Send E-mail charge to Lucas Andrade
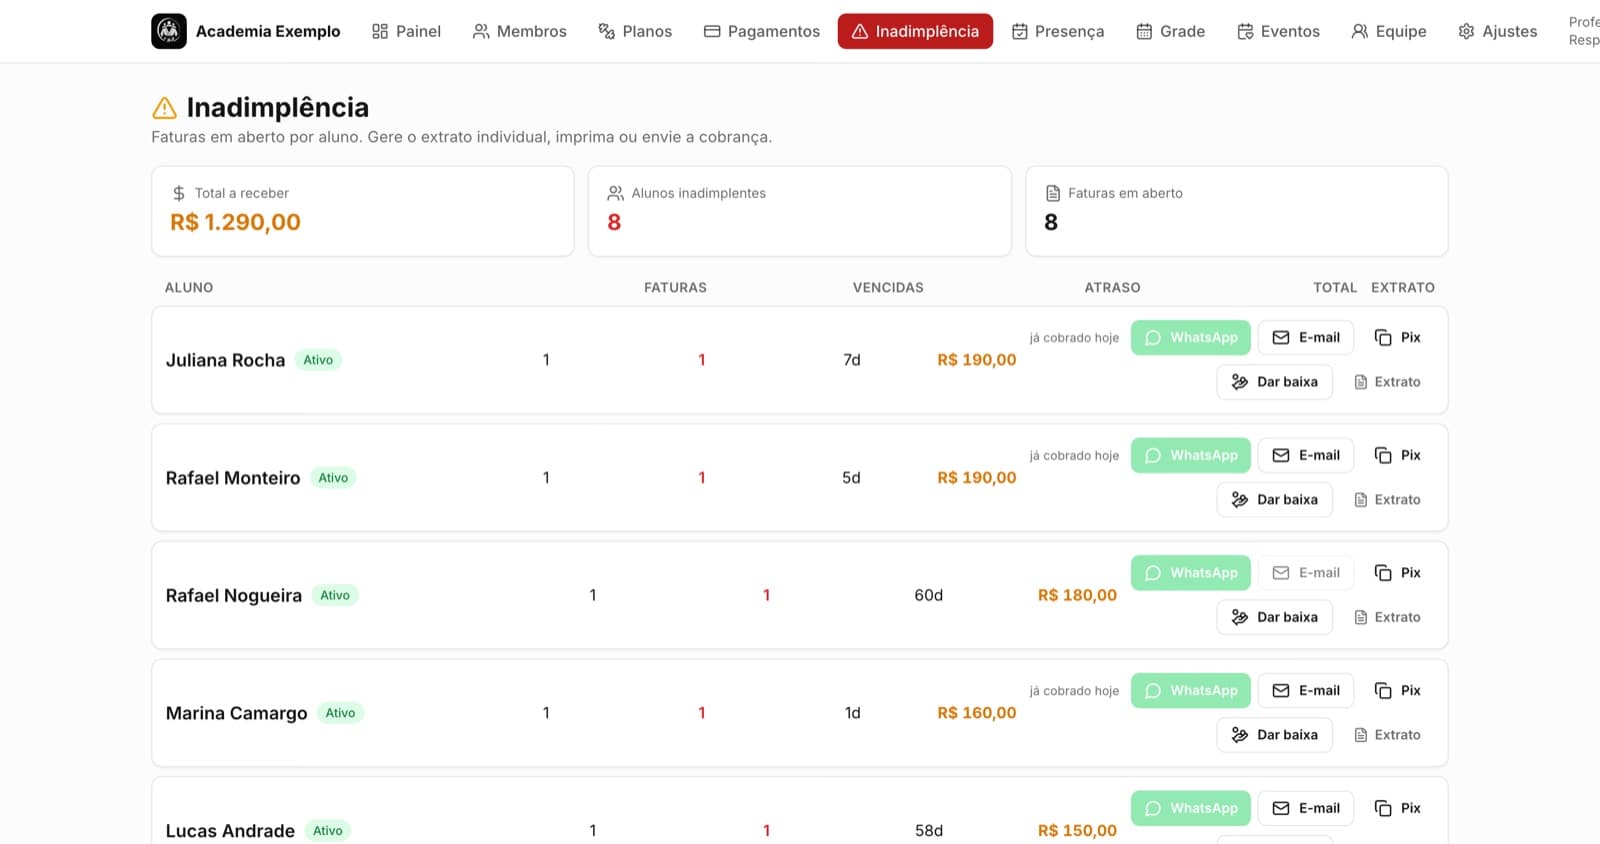 tap(1306, 808)
